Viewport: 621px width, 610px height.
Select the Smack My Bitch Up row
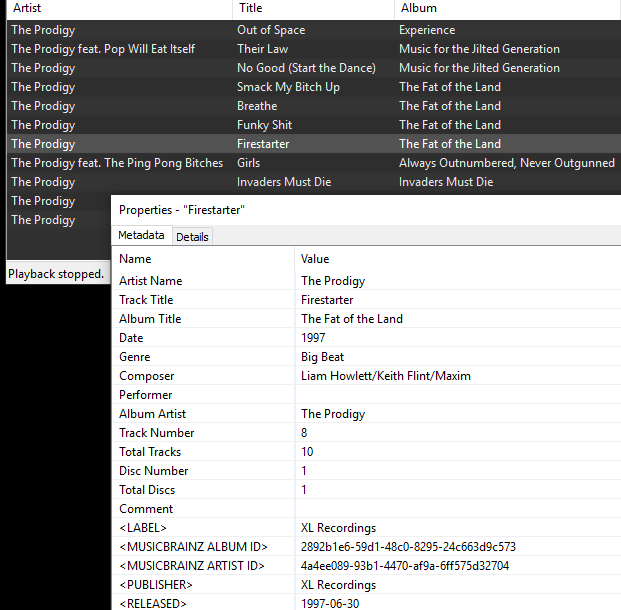pyautogui.click(x=314, y=87)
